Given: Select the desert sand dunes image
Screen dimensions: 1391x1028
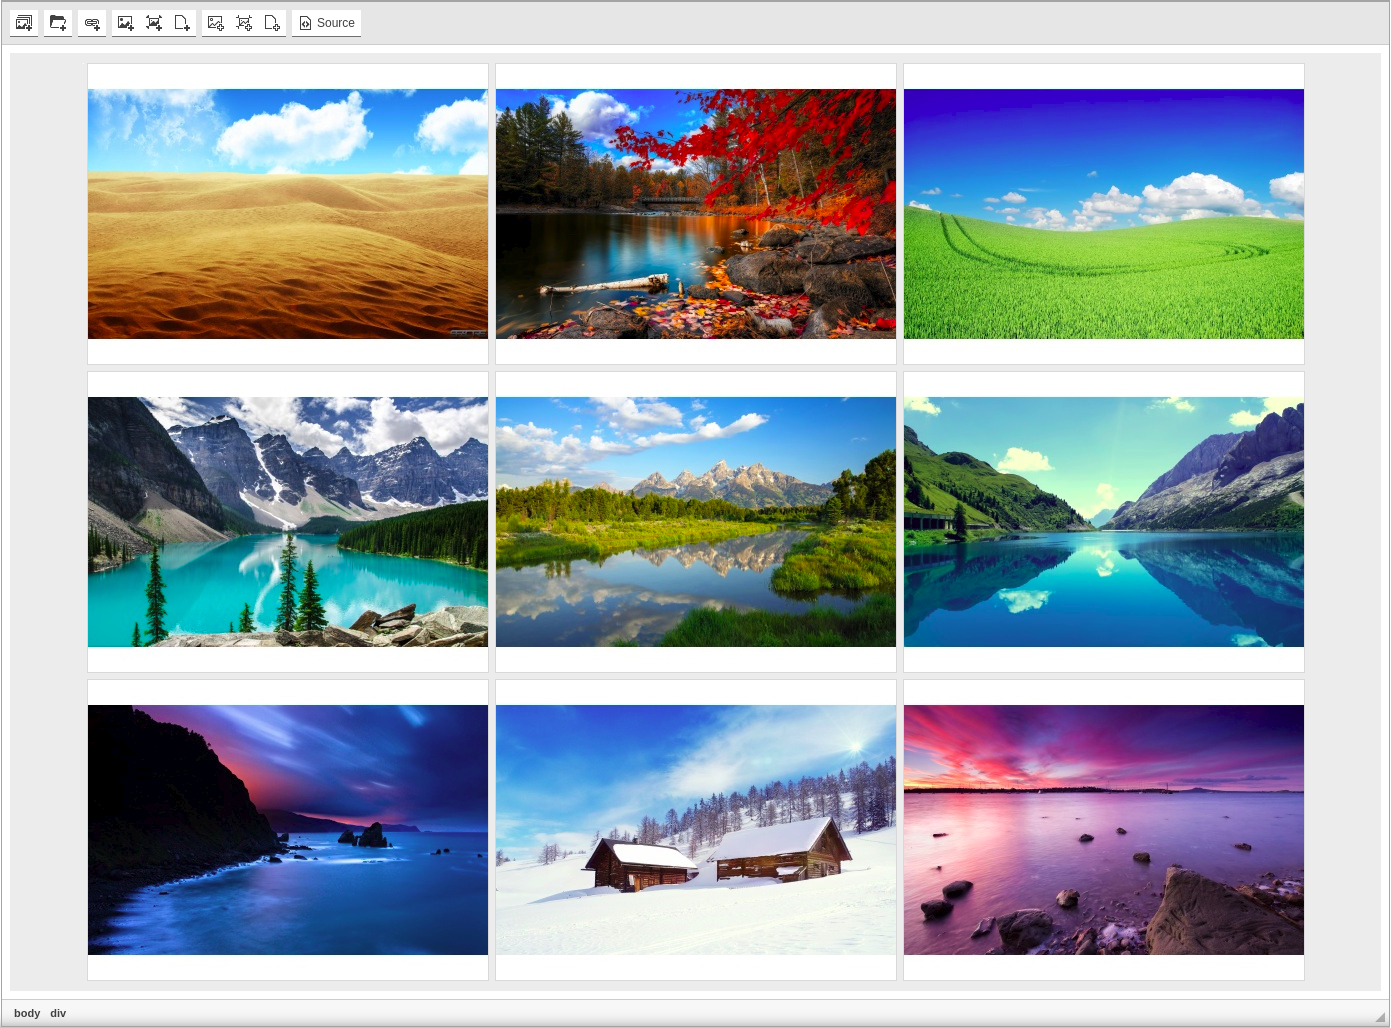Looking at the screenshot, I should (288, 214).
